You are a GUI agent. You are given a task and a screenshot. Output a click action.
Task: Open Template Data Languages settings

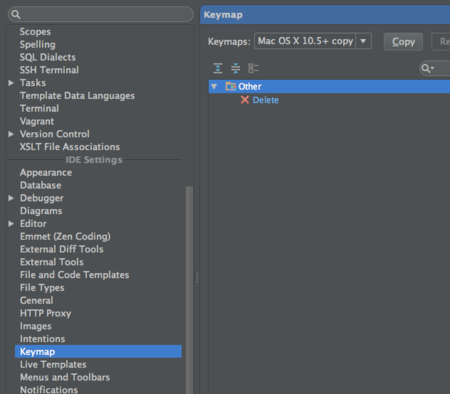pos(77,96)
